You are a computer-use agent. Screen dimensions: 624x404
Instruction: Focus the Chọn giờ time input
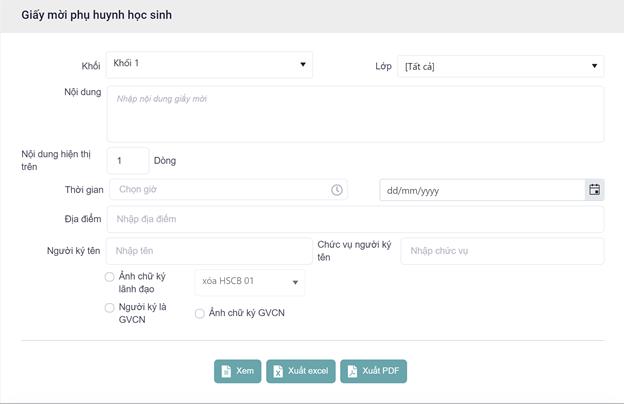click(x=220, y=189)
